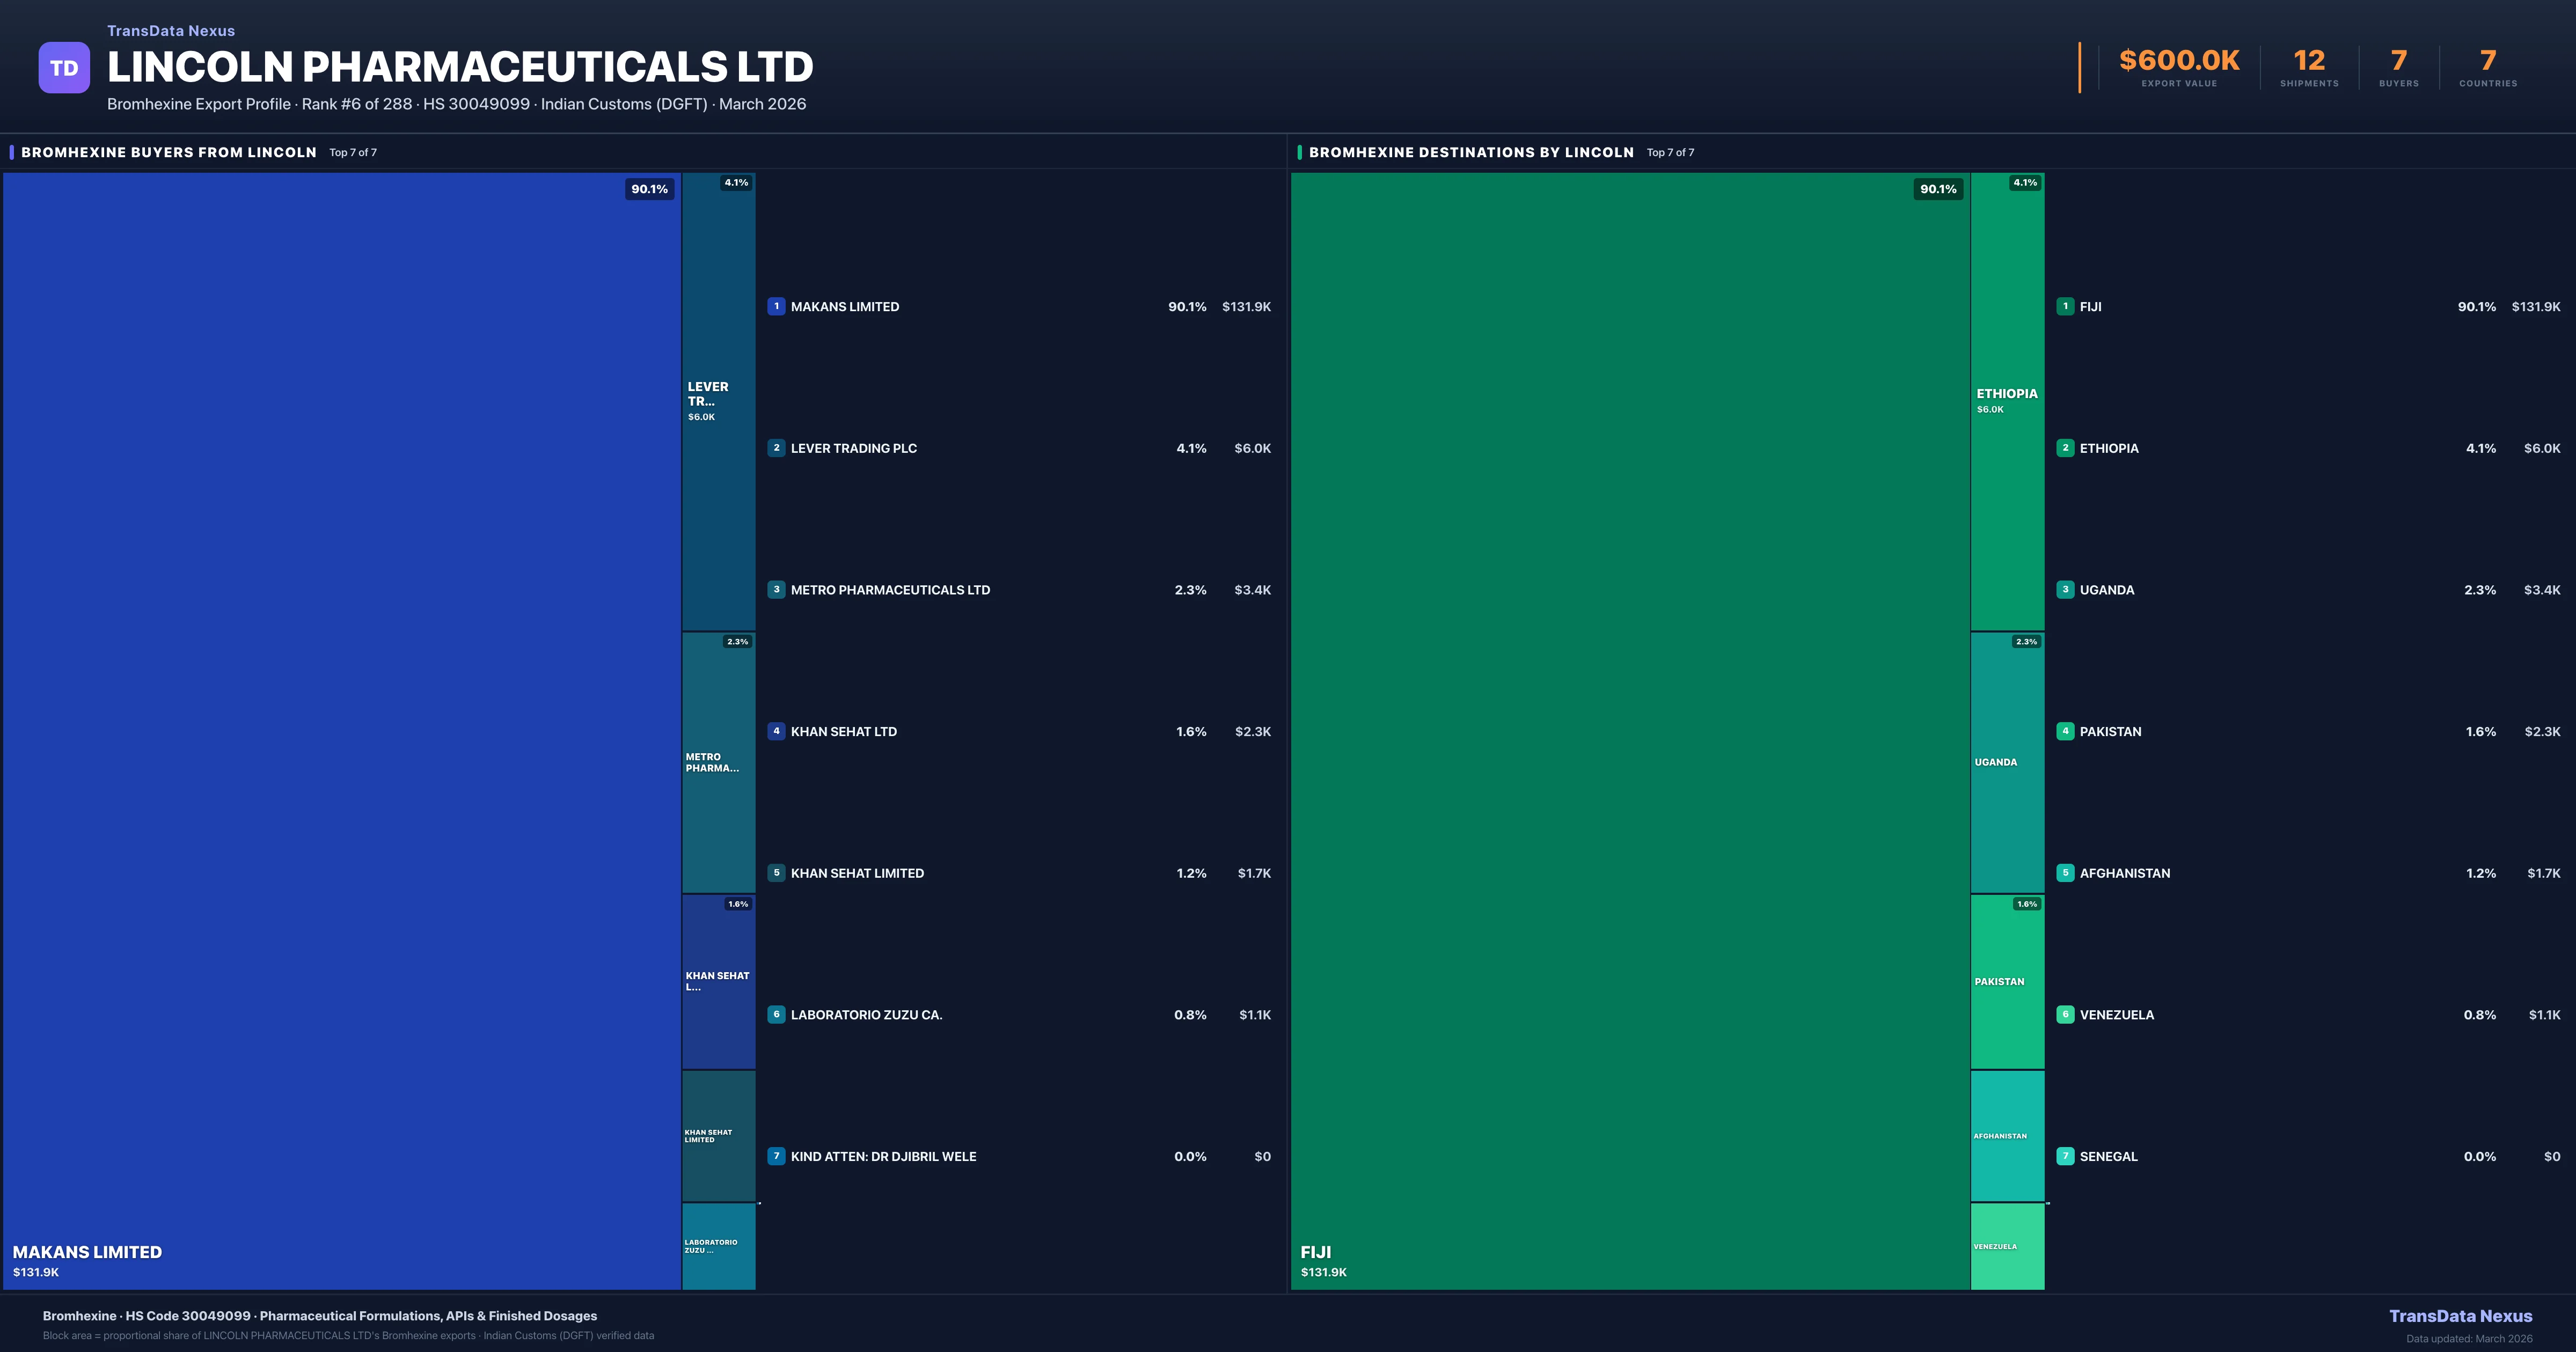The width and height of the screenshot is (2576, 1352).
Task: Open the METRO PHARMACEUTICALS LTD list entry
Action: 890,590
